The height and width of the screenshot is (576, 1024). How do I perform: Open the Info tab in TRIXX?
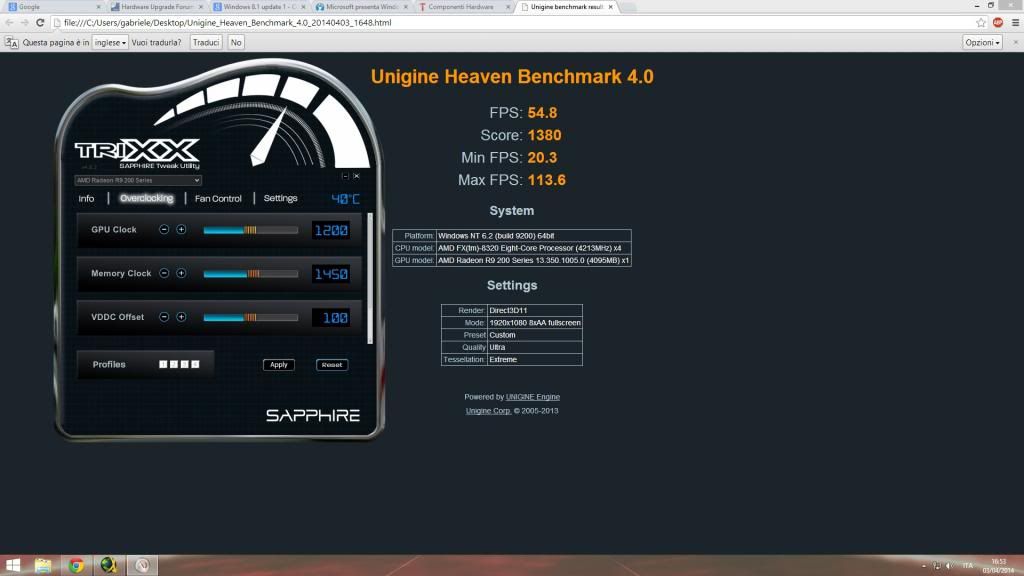87,199
